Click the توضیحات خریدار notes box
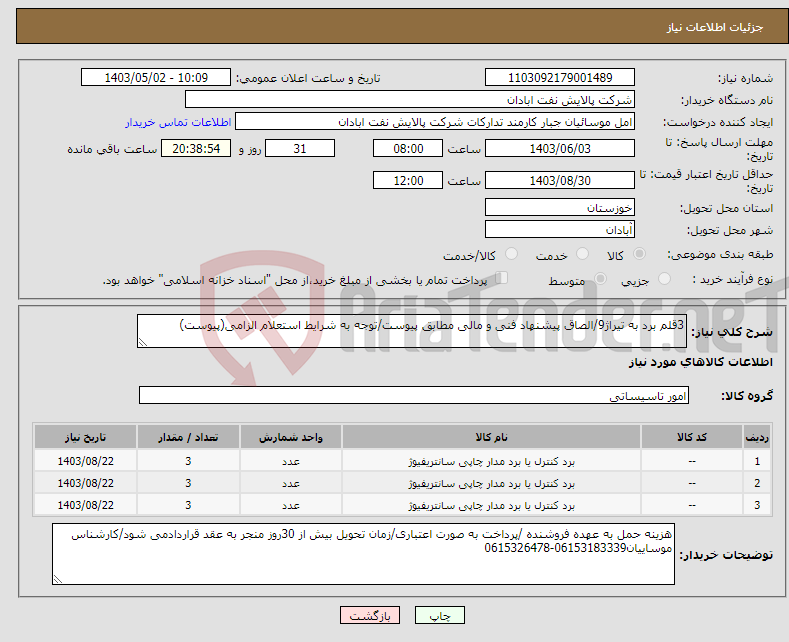 click(363, 554)
